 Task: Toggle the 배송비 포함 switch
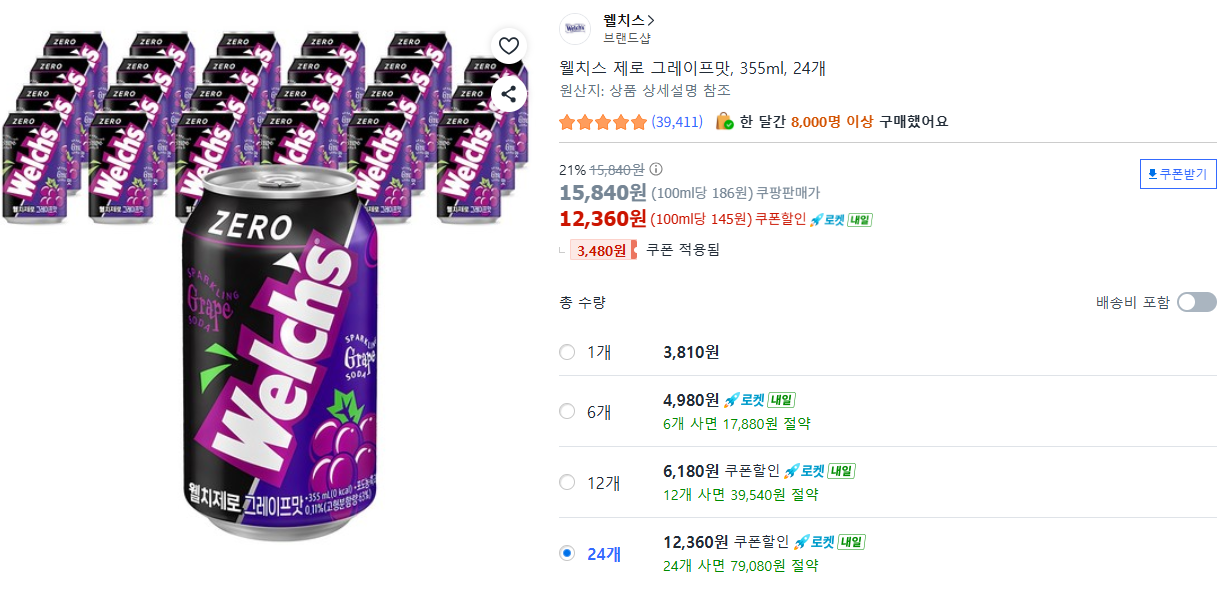(1196, 302)
